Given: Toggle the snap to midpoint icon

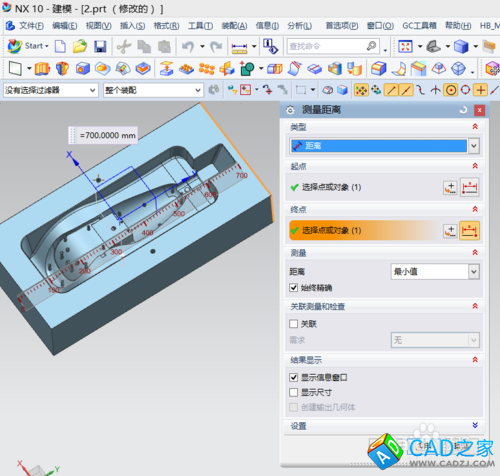Looking at the screenshot, I should (x=406, y=90).
